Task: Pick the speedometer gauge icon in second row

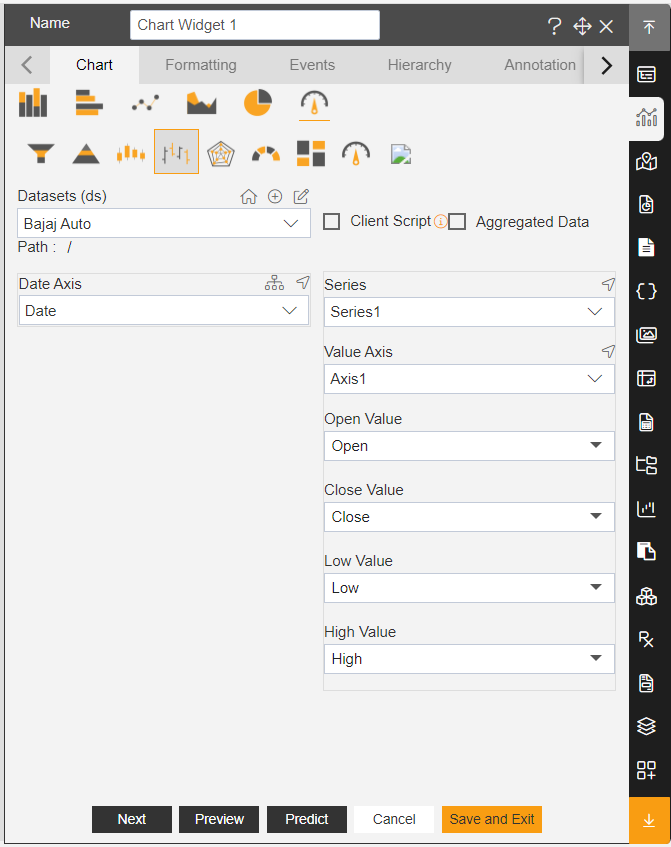Action: point(356,153)
